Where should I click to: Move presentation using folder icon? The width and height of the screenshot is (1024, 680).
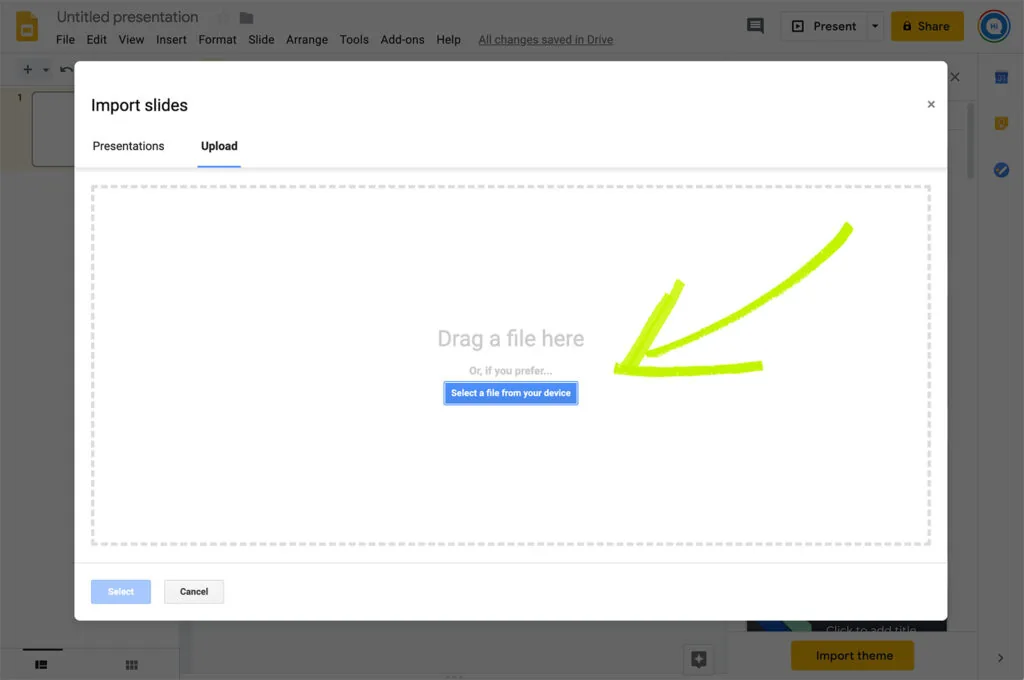click(x=246, y=18)
